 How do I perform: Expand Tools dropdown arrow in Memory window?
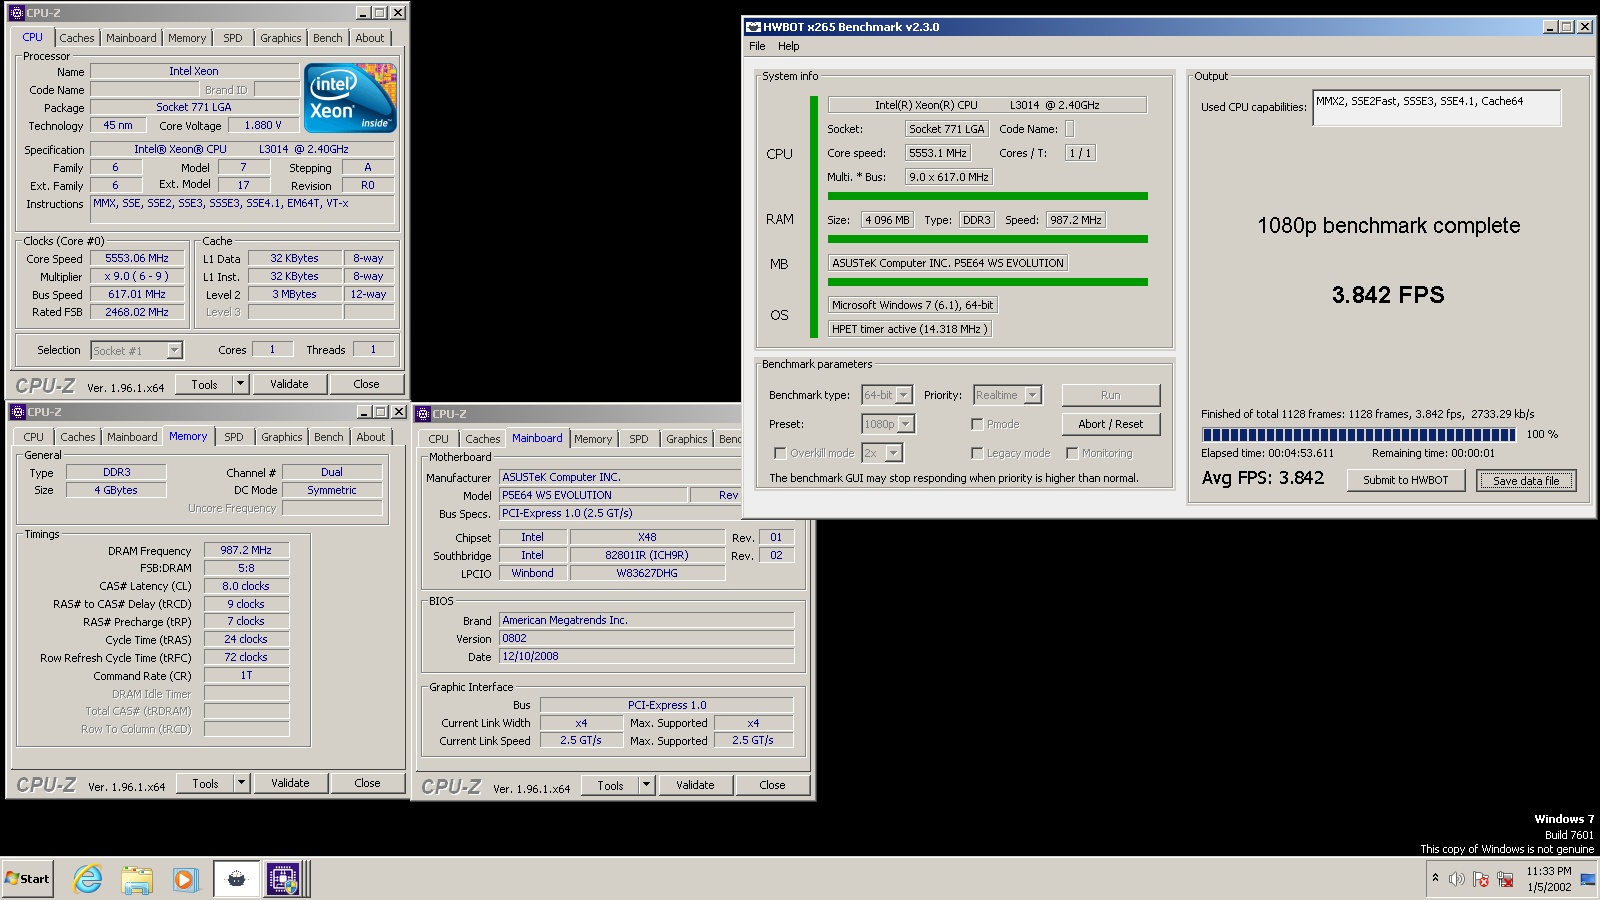tap(241, 783)
